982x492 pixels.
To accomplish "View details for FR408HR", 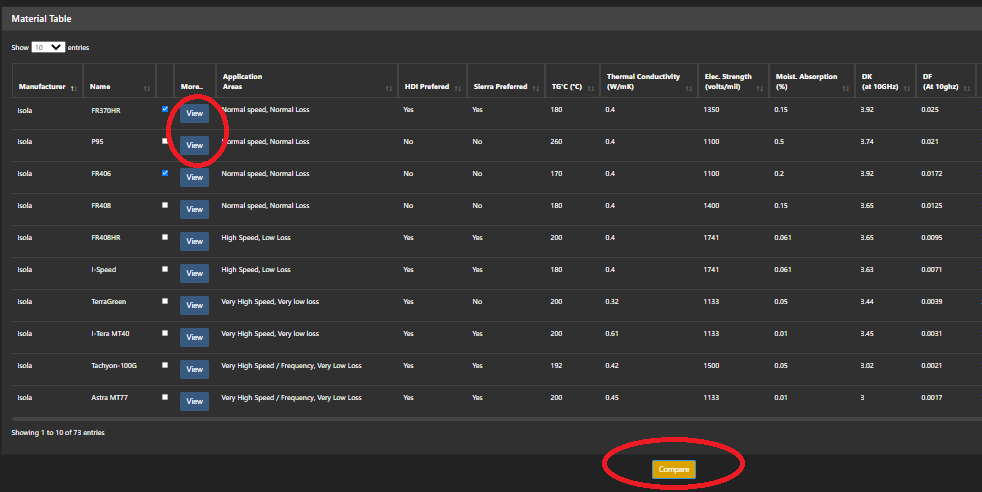I will coord(194,241).
